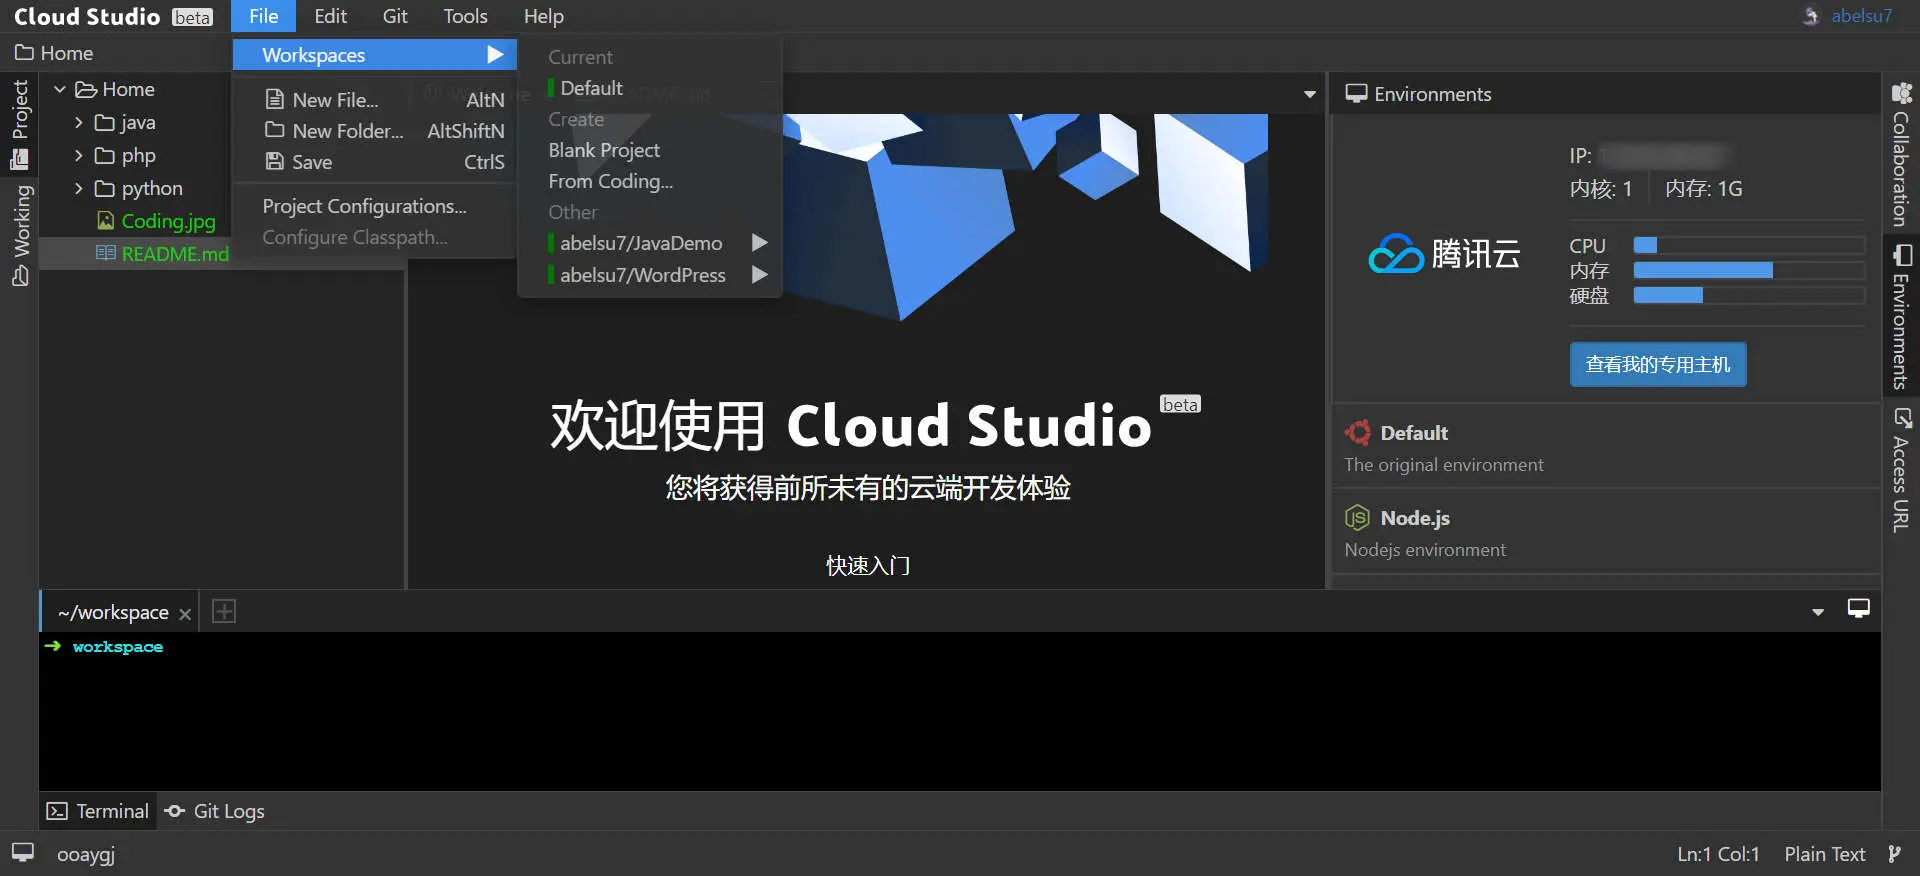
Task: Expand abelsu7/WordPress workspace submenu arrow
Action: (x=759, y=274)
